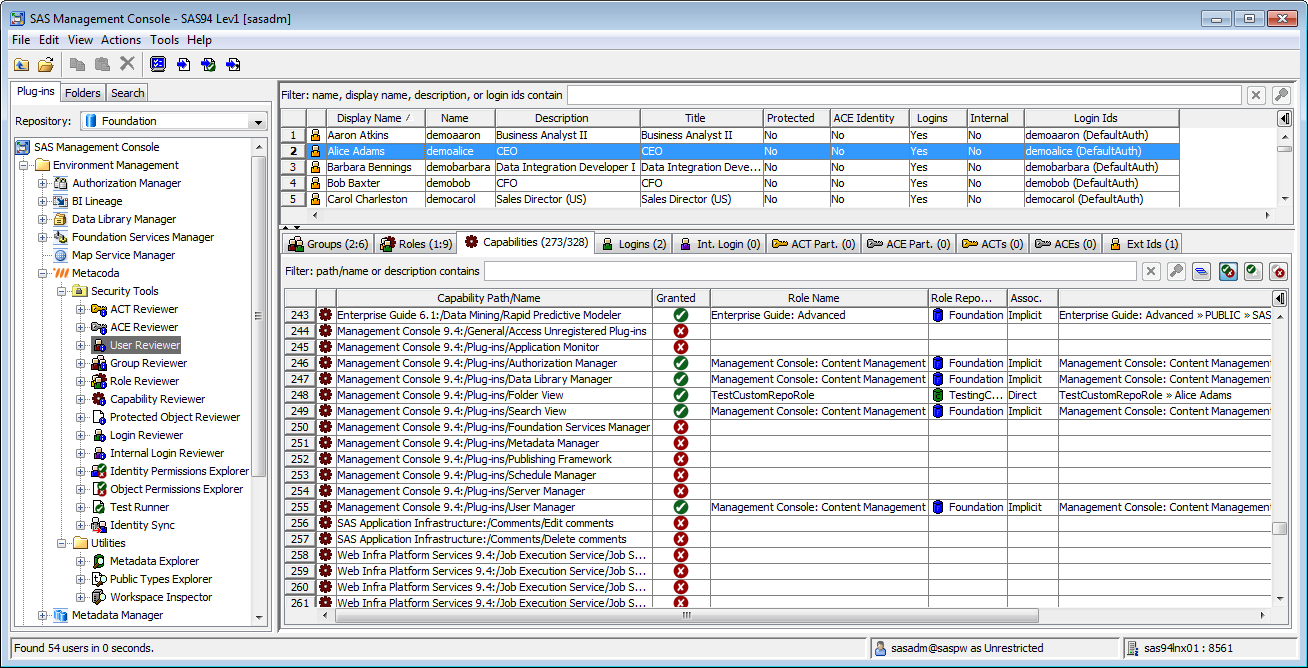Image resolution: width=1308 pixels, height=668 pixels.
Task: Click the blue layers filter icon
Action: pyautogui.click(x=1201, y=271)
